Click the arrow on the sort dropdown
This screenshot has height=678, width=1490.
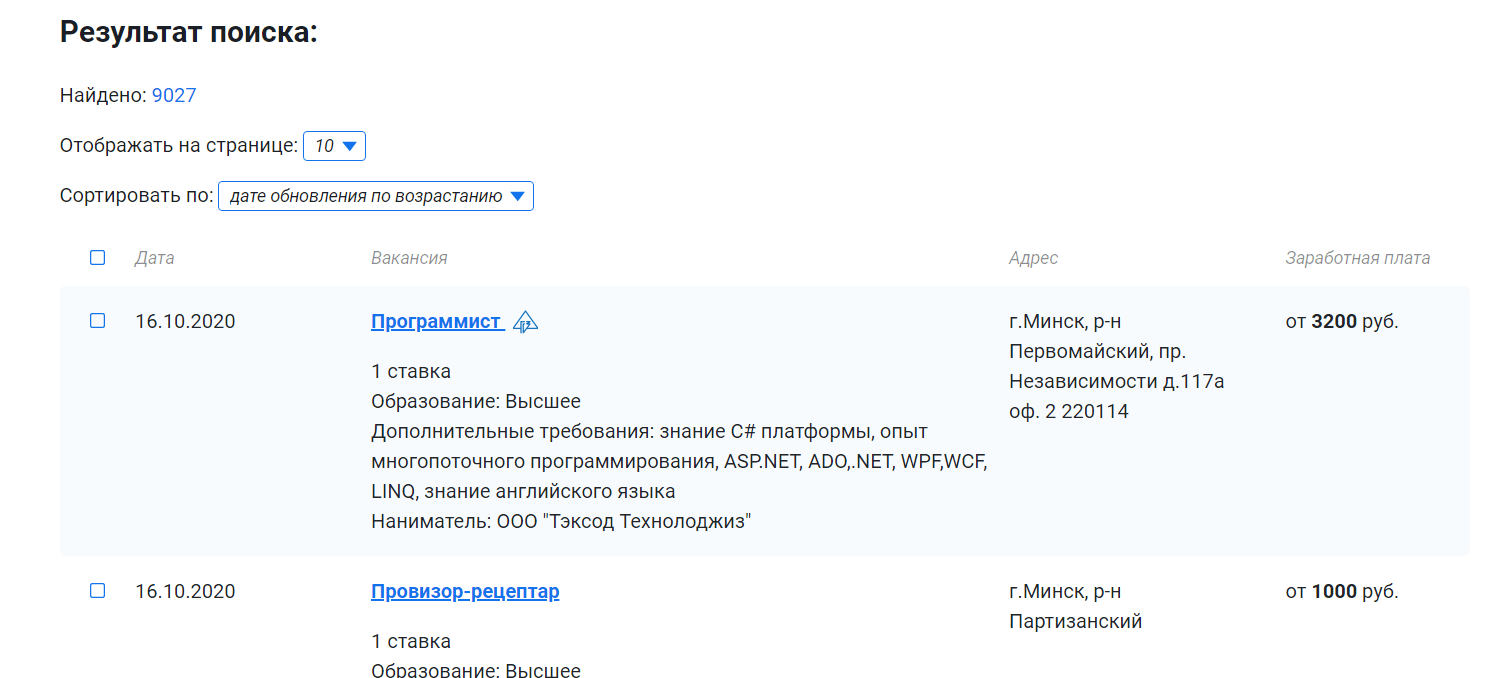517,196
